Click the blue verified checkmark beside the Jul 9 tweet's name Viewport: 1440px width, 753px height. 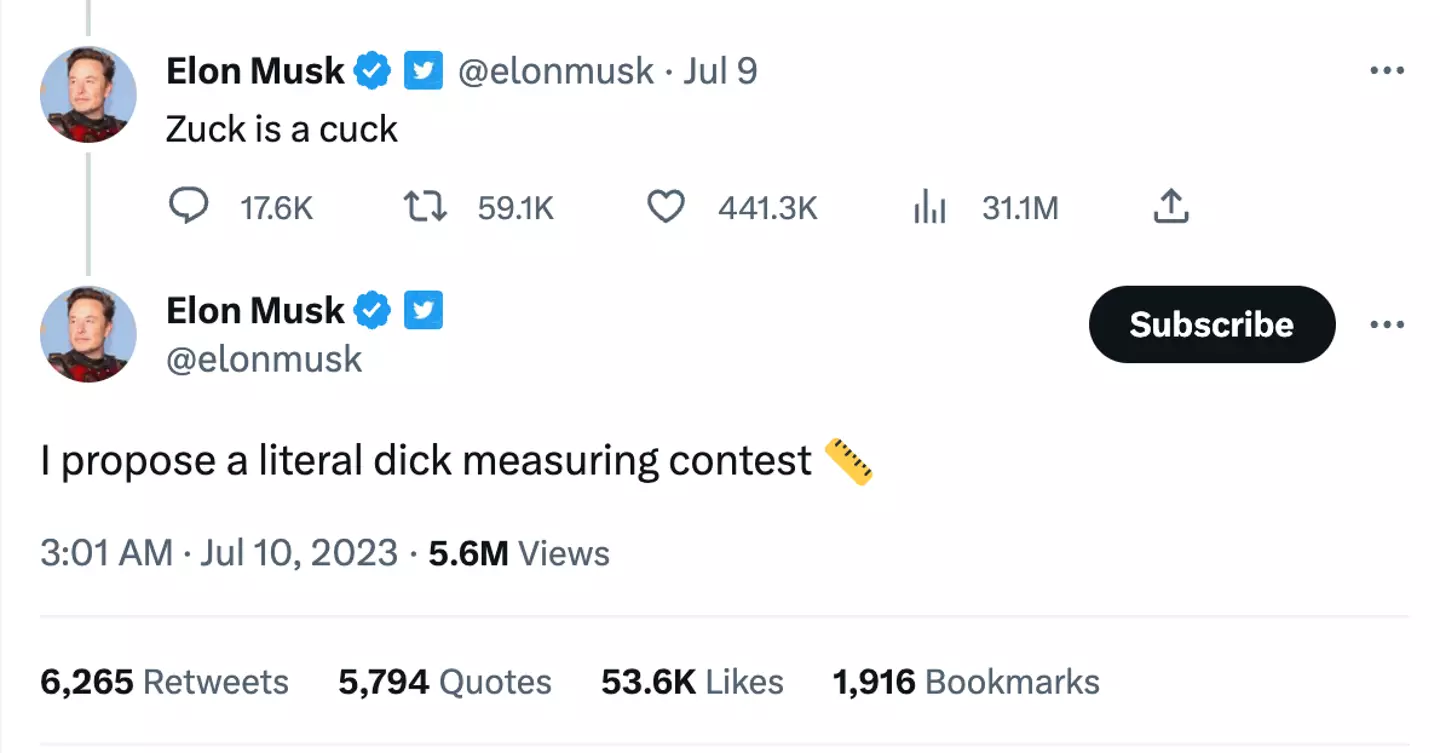(x=373, y=71)
